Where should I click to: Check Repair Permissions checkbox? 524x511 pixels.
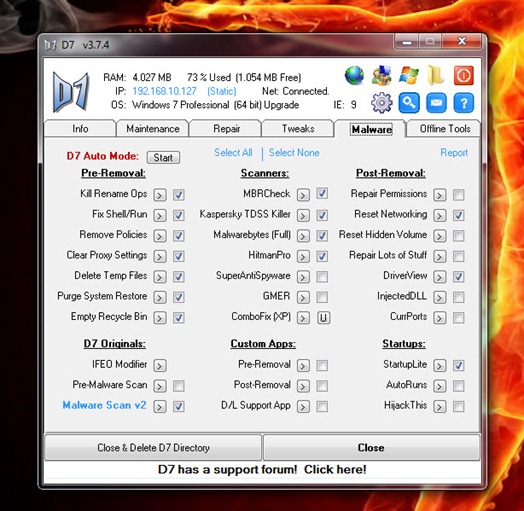[458, 195]
